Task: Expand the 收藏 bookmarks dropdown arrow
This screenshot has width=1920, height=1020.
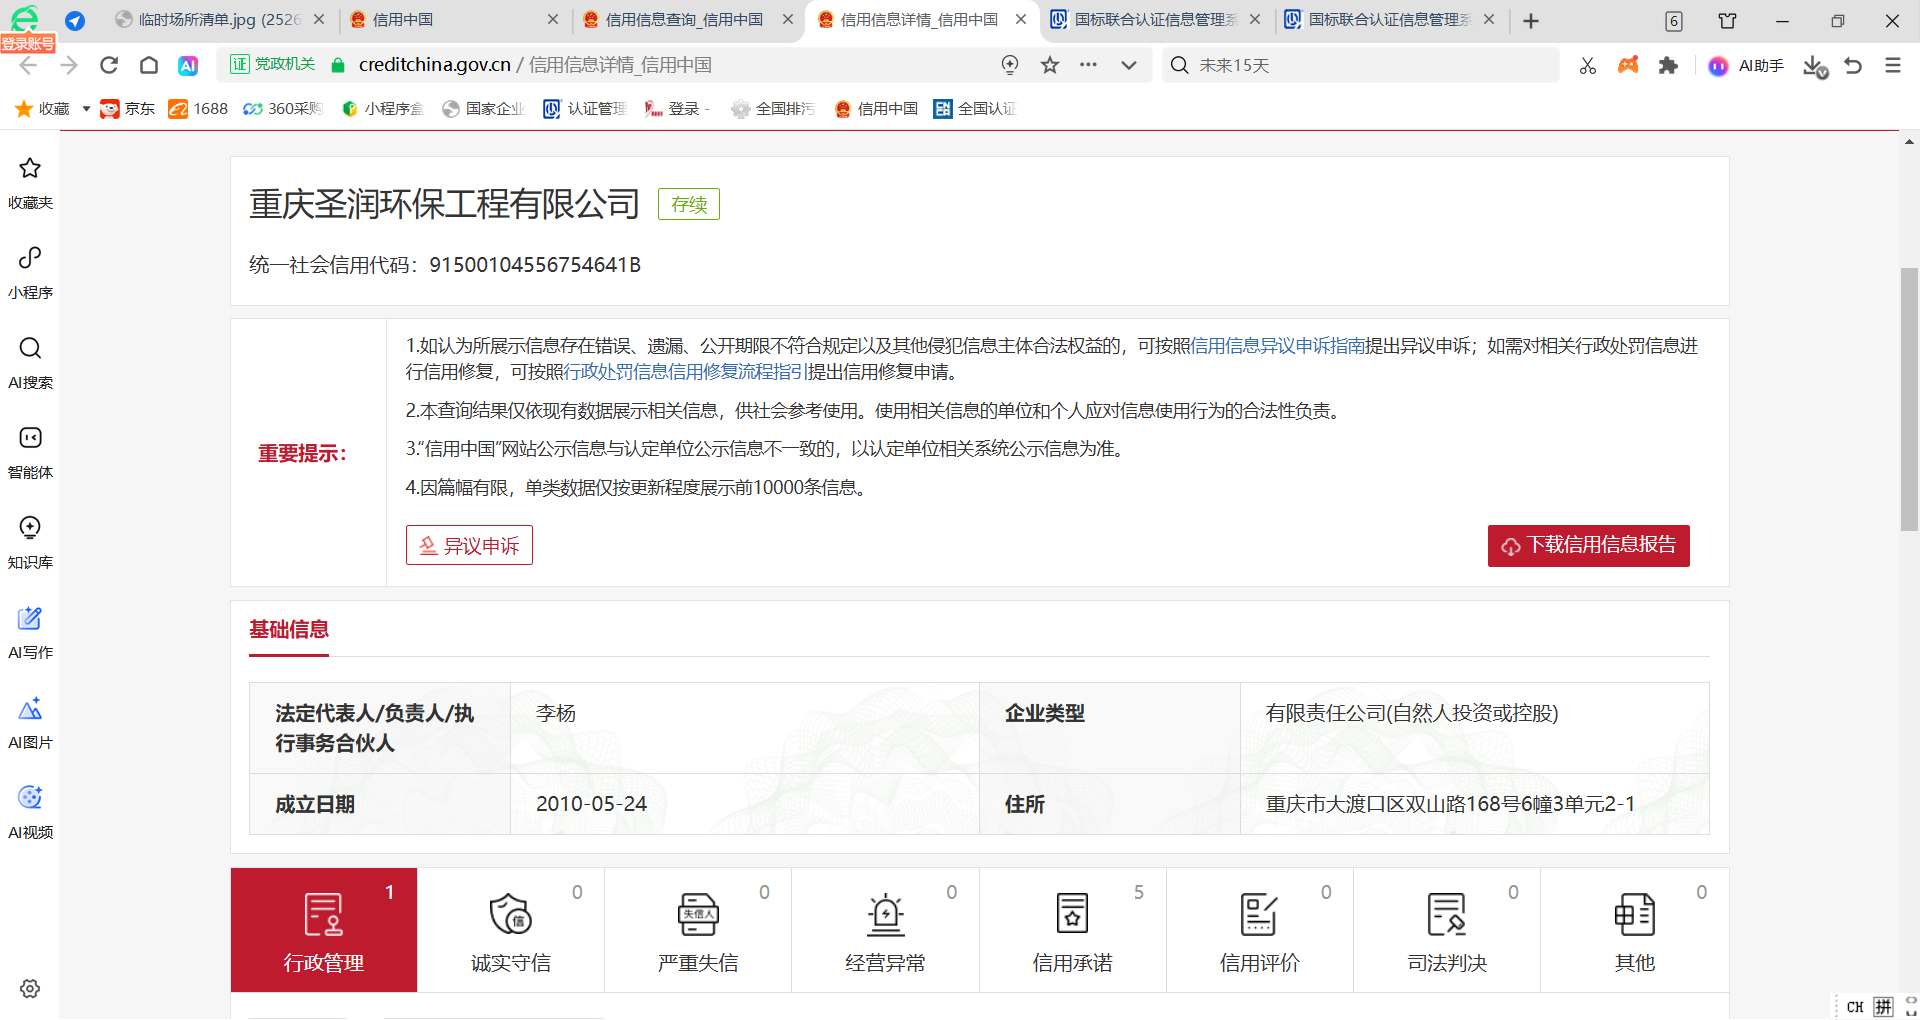Action: [86, 109]
